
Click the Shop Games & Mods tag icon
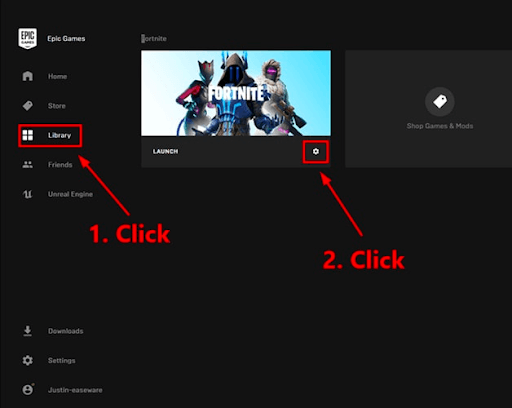(x=440, y=102)
